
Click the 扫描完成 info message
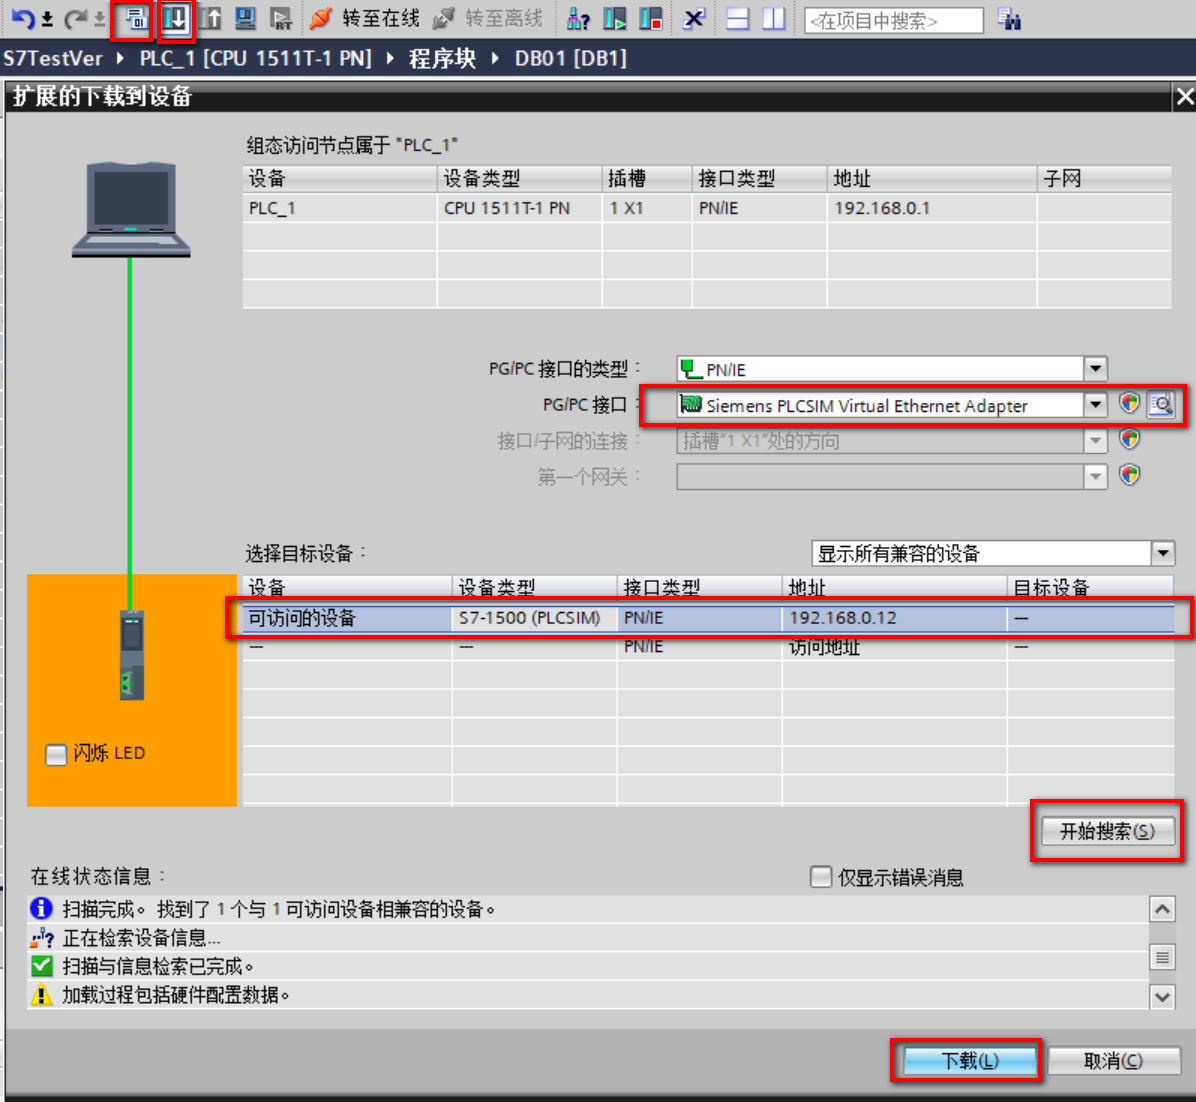pyautogui.click(x=279, y=909)
